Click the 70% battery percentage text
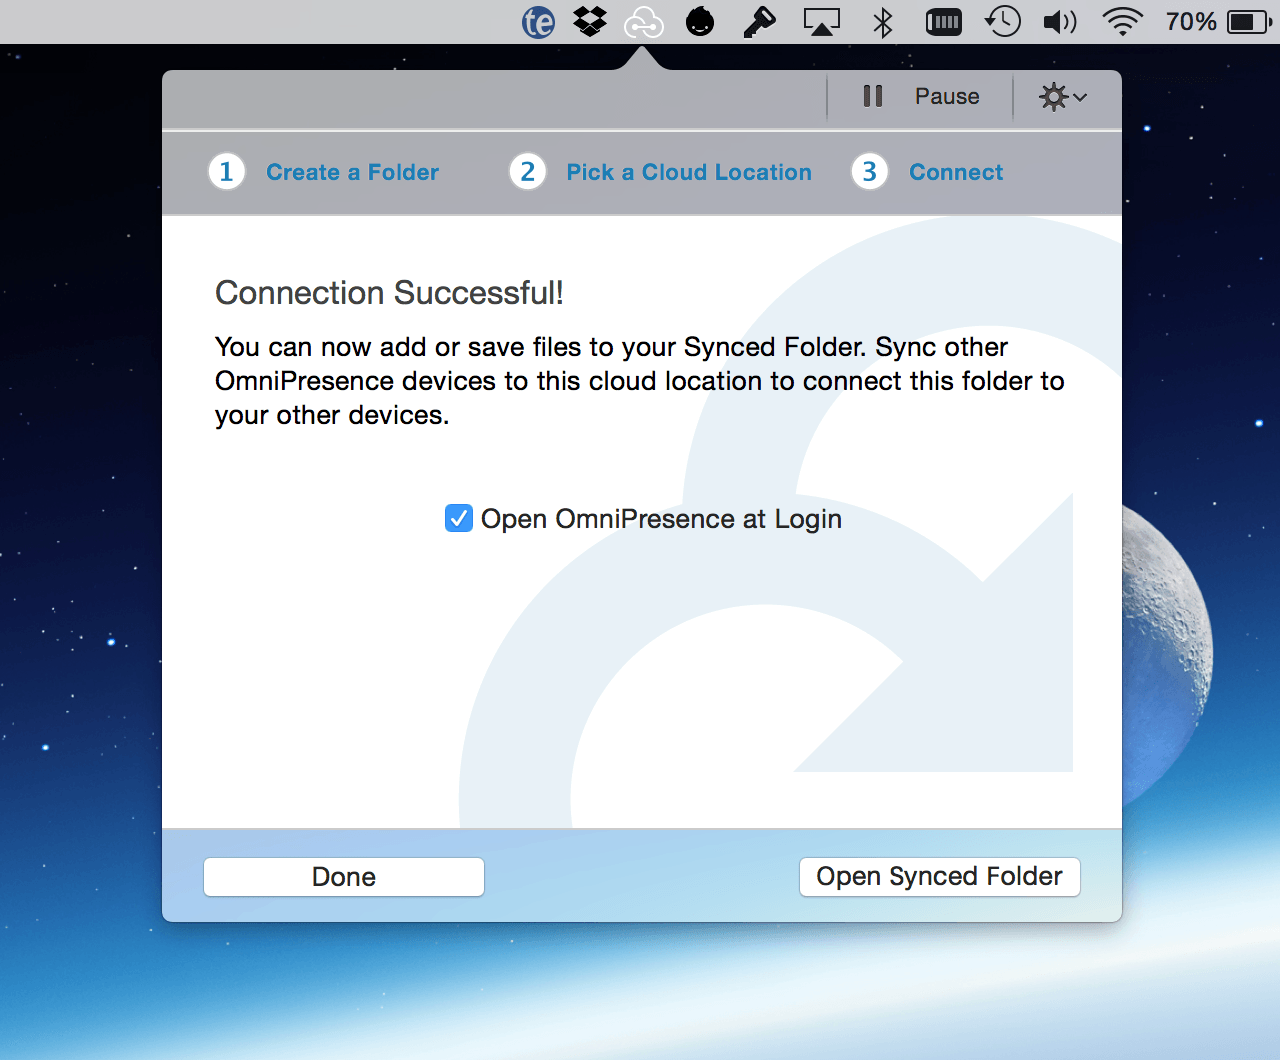 (1191, 21)
